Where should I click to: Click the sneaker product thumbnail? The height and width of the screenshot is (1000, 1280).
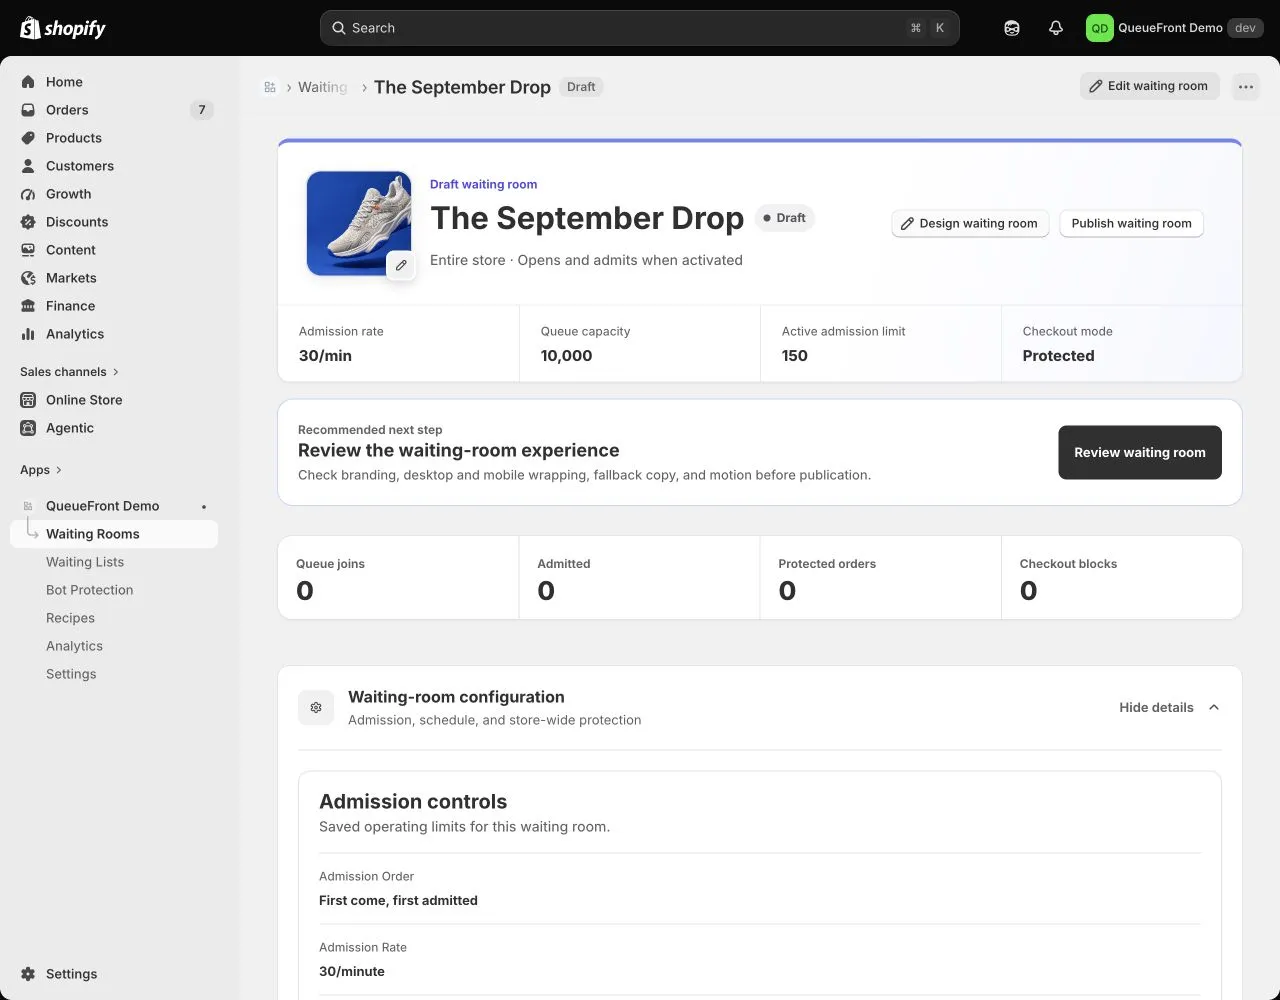coord(359,223)
